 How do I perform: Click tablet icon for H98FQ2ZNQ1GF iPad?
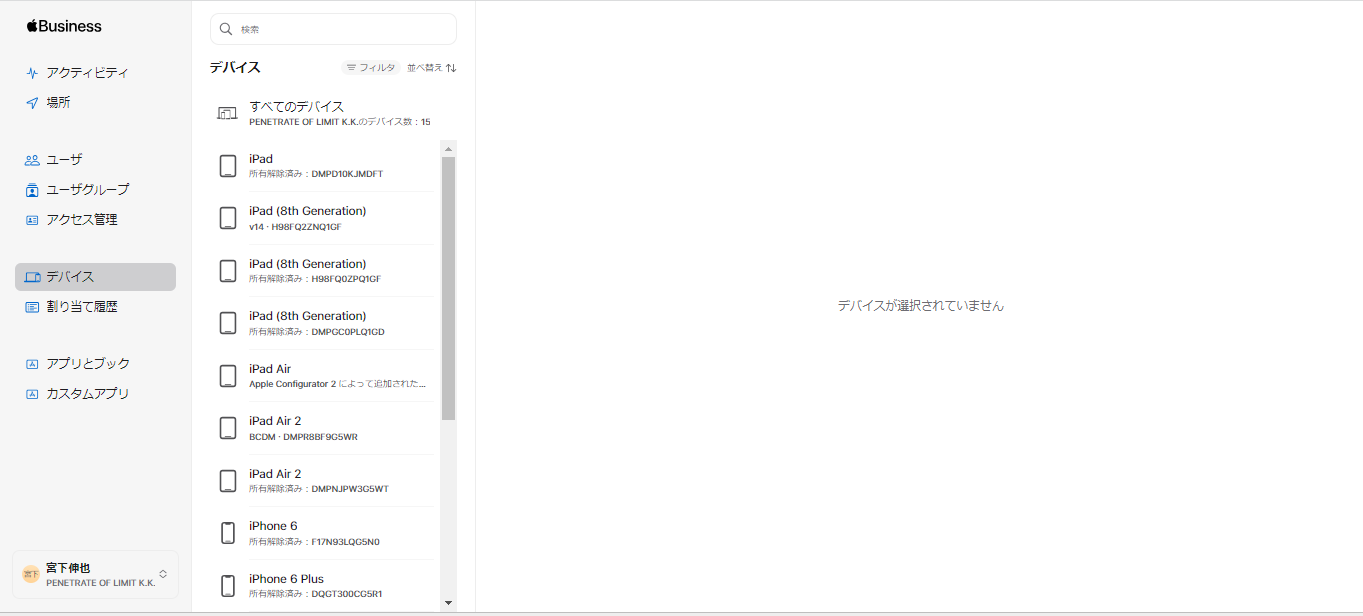228,218
